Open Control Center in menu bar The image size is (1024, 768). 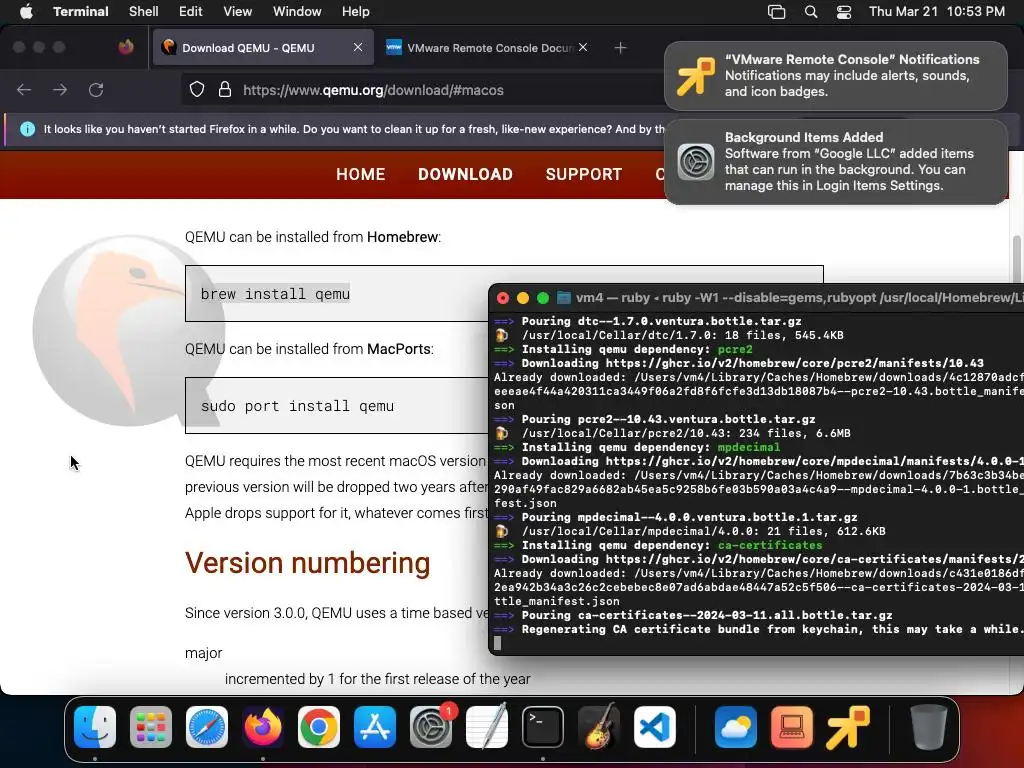coord(844,12)
